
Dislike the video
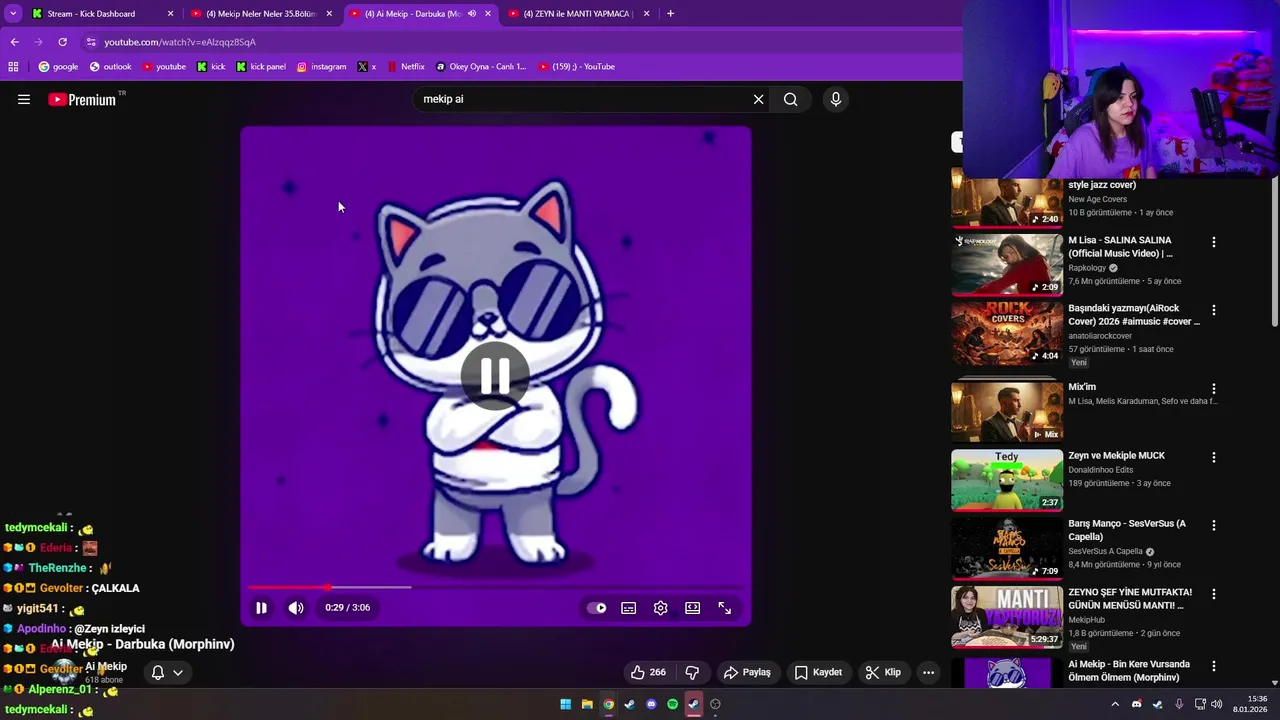click(692, 672)
